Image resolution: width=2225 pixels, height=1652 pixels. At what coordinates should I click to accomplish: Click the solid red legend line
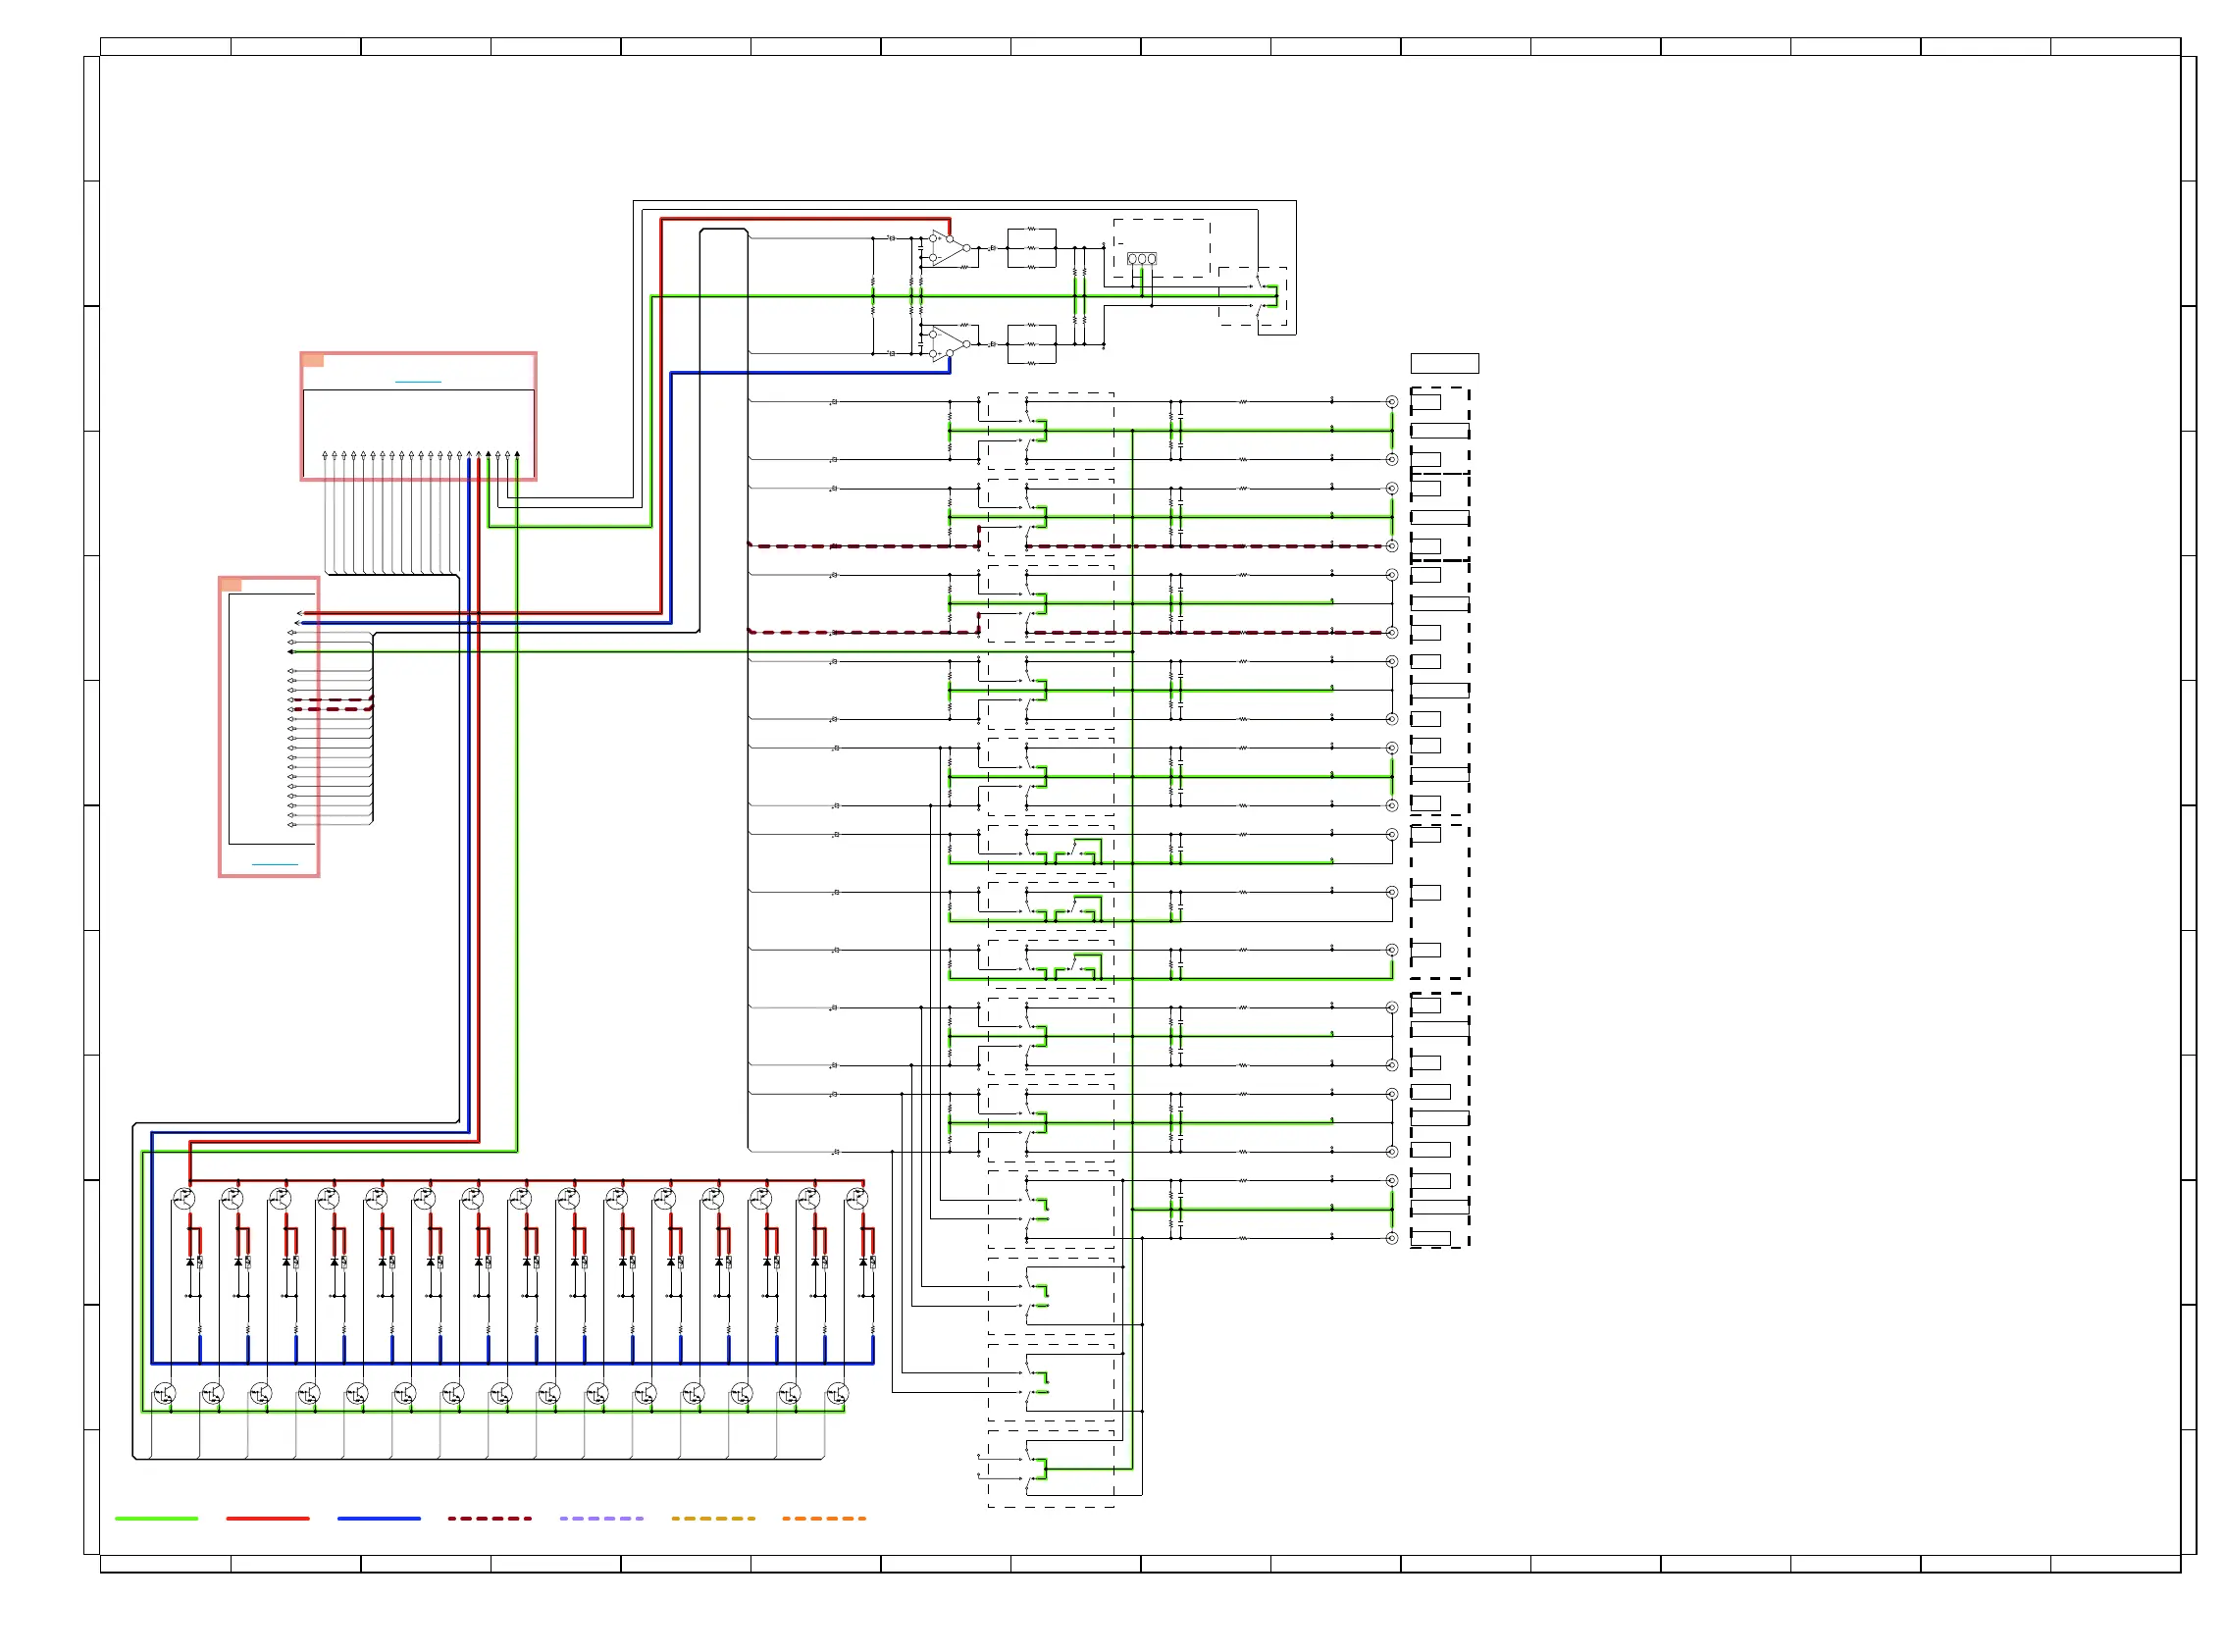[x=268, y=1518]
